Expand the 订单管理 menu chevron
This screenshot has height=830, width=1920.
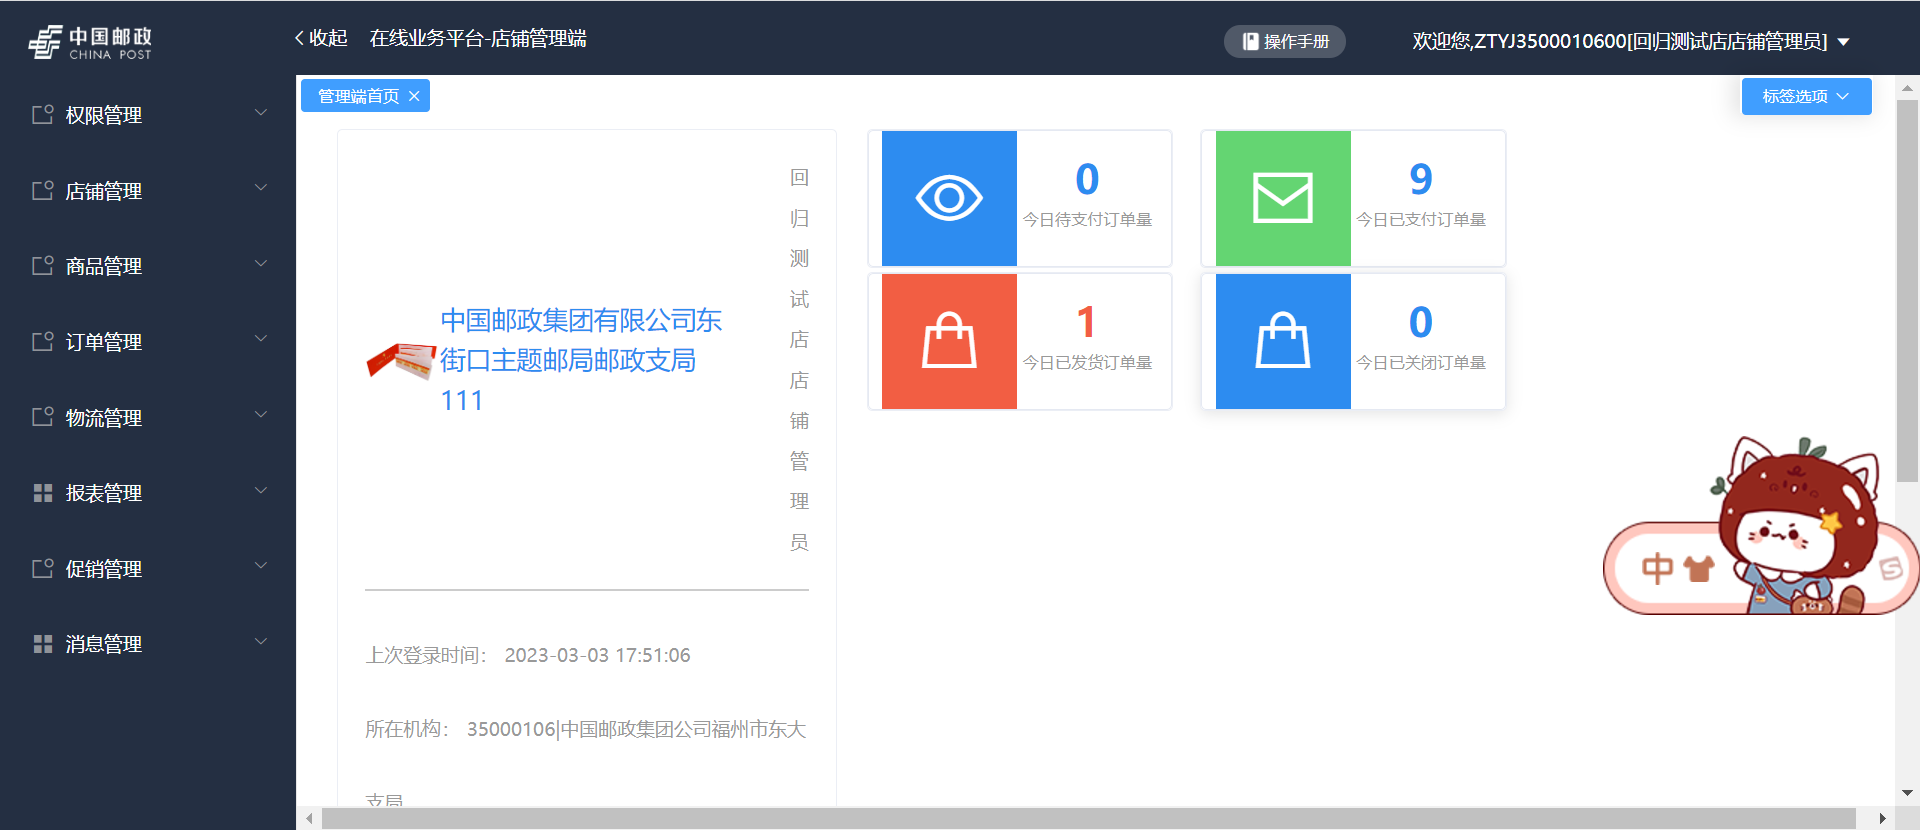point(261,338)
